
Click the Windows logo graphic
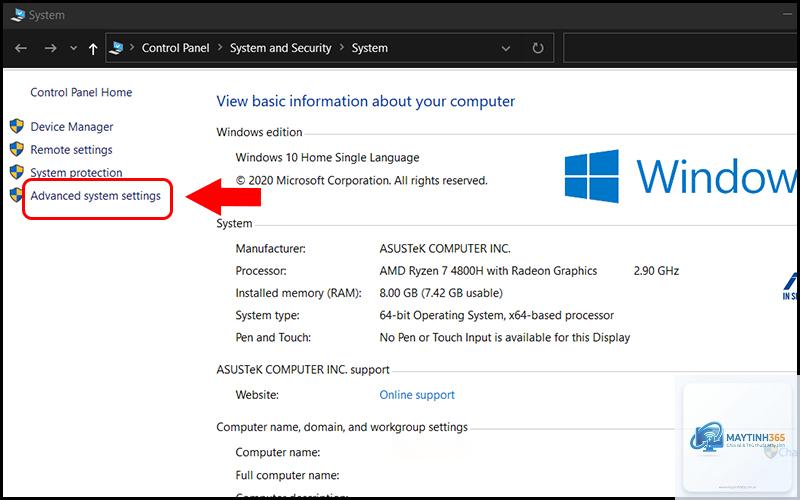point(592,177)
